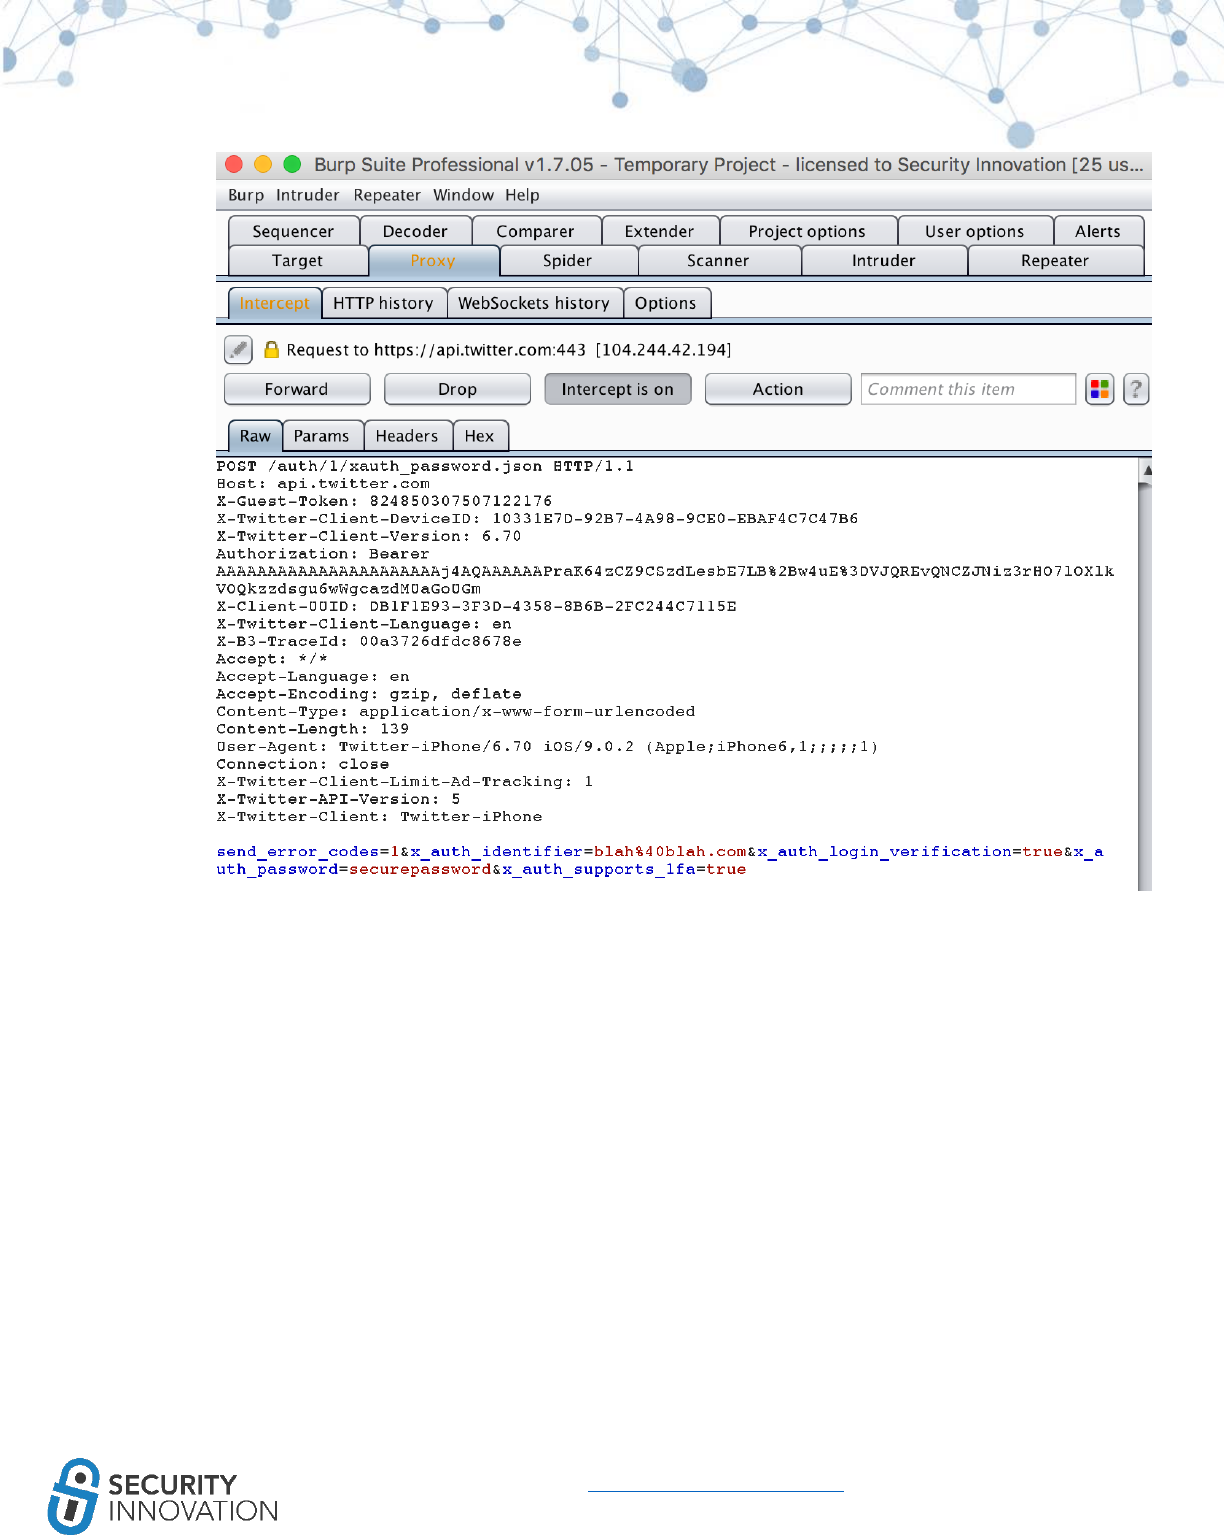Switch to the Params view tab
The image size is (1224, 1535).
(322, 436)
